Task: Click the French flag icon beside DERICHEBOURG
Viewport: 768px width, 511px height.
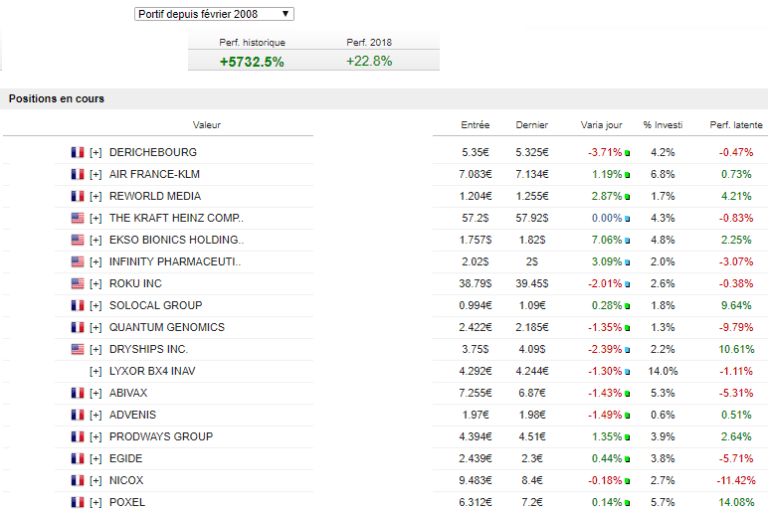Action: tap(77, 153)
